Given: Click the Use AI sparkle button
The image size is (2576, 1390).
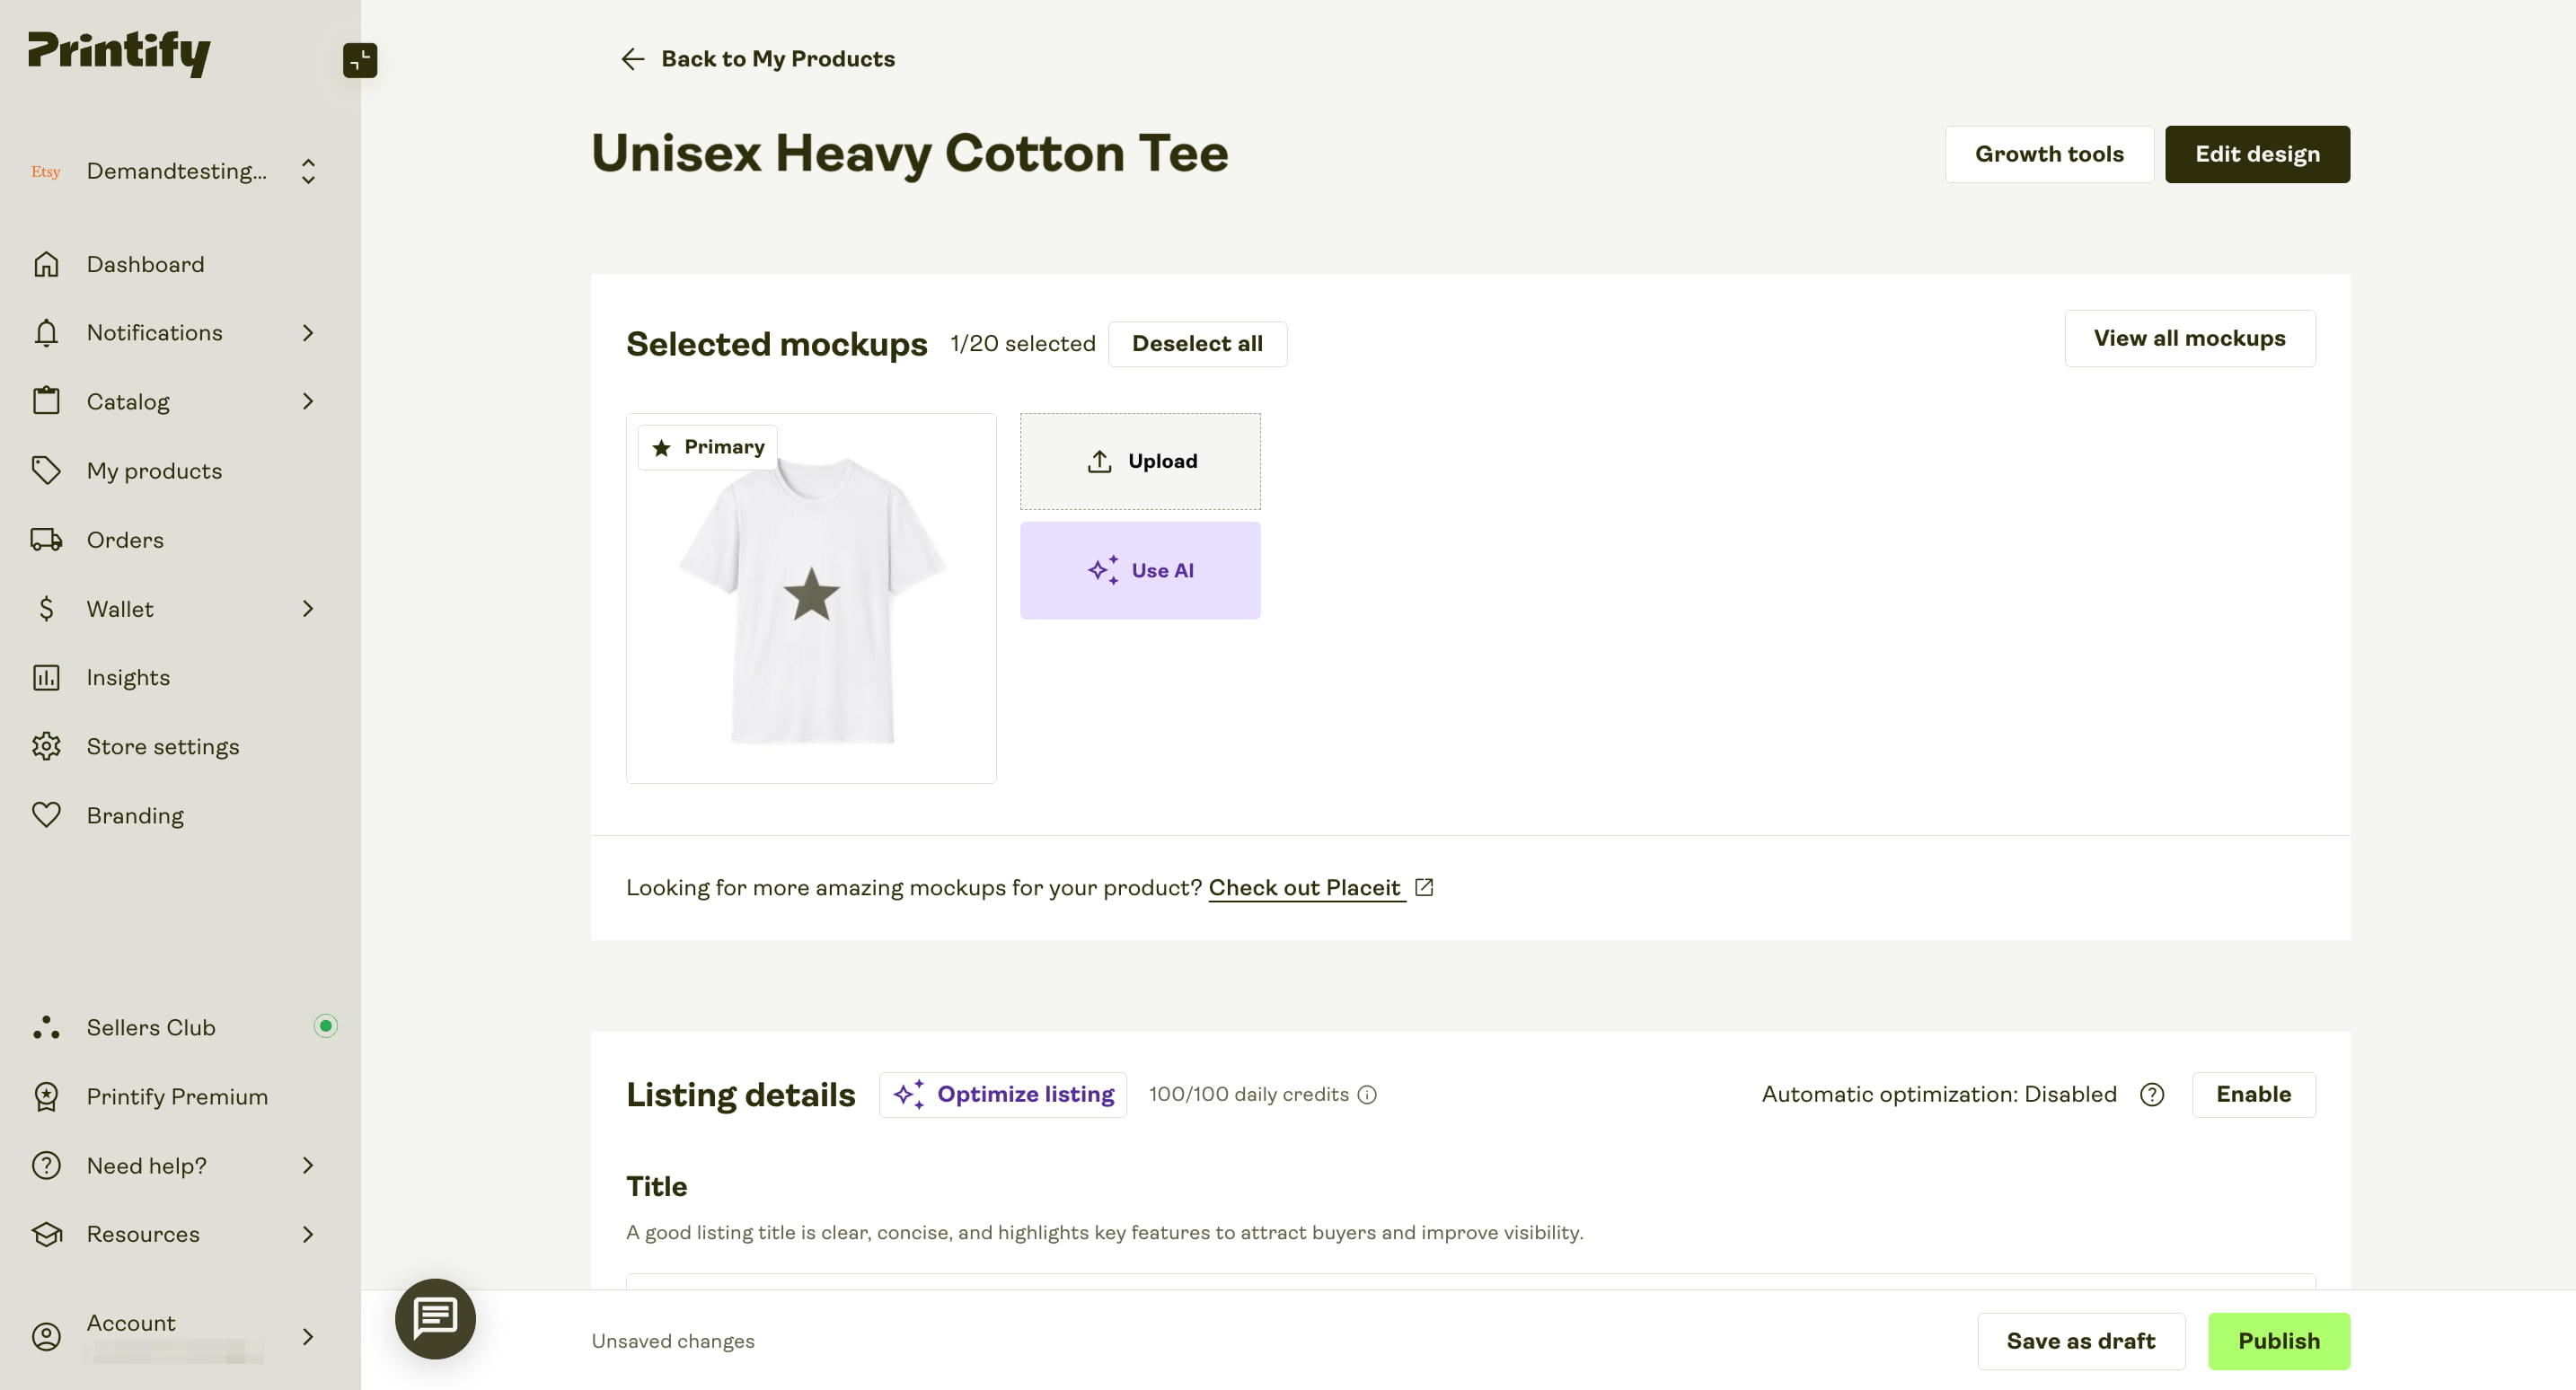Looking at the screenshot, I should pos(1140,570).
